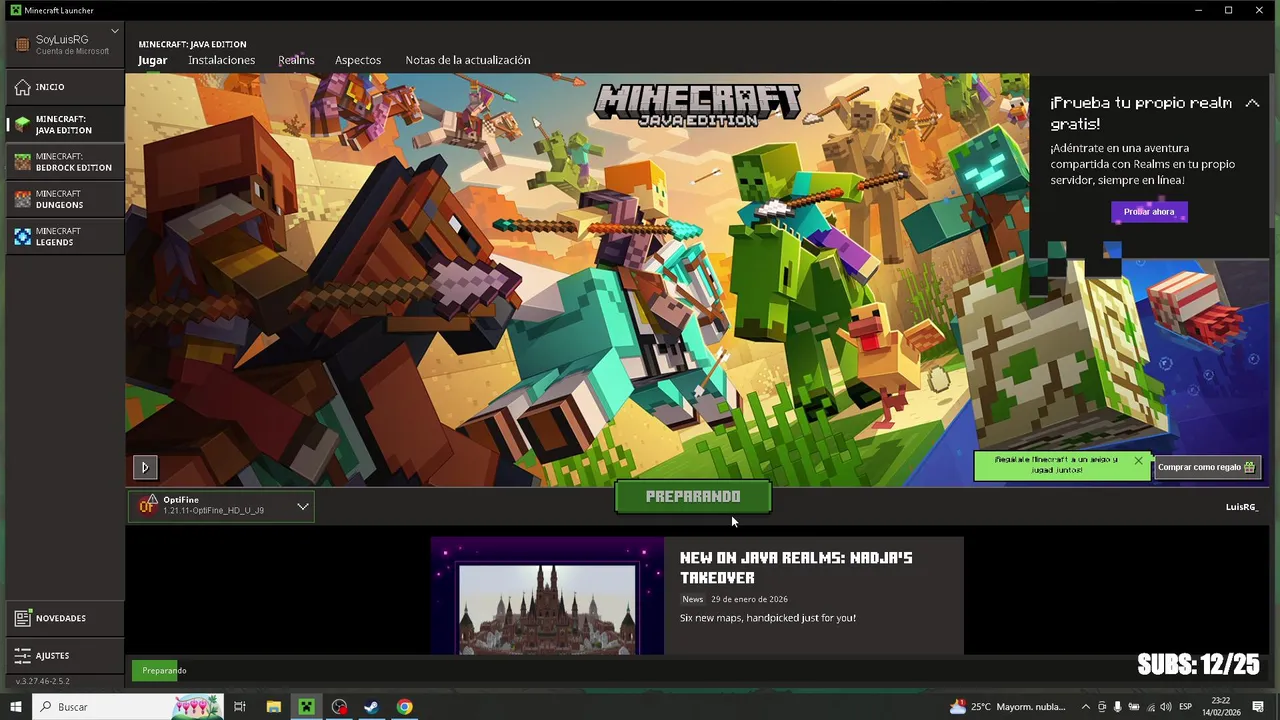
Task: Switch to the Realms tab
Action: (296, 60)
